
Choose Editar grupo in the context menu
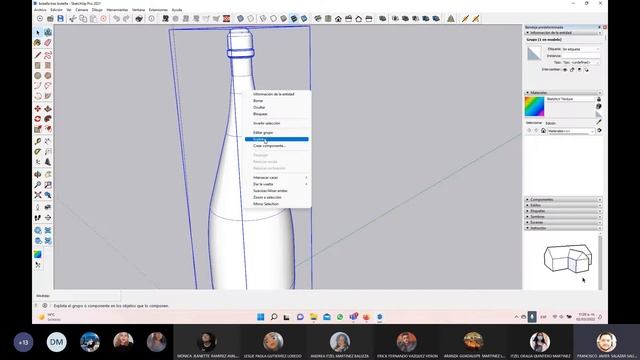pyautogui.click(x=277, y=133)
